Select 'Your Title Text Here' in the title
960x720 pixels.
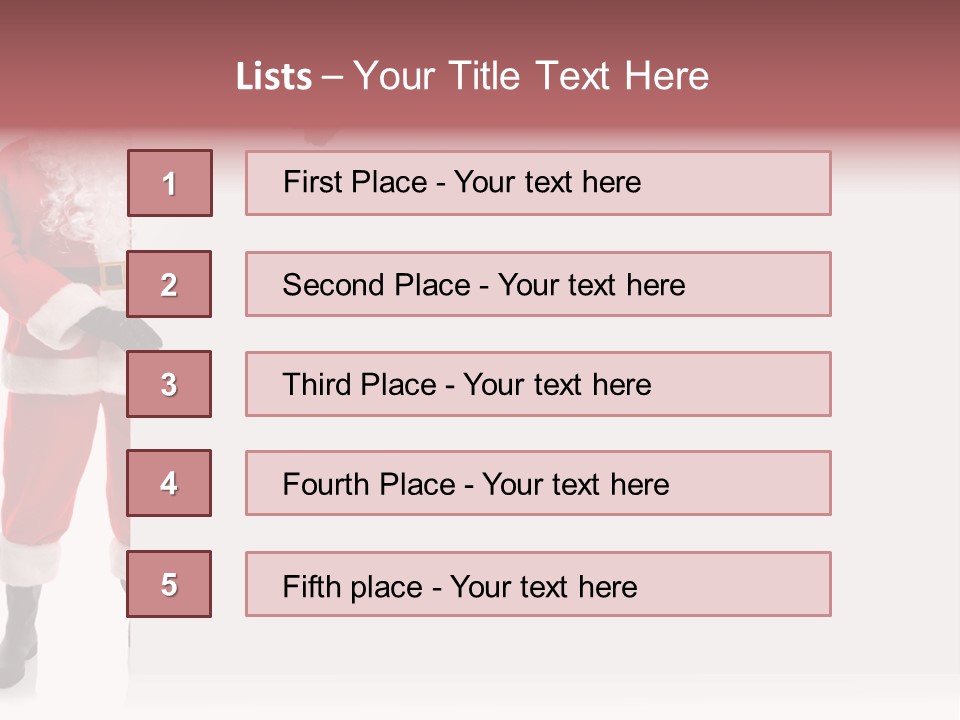[531, 76]
